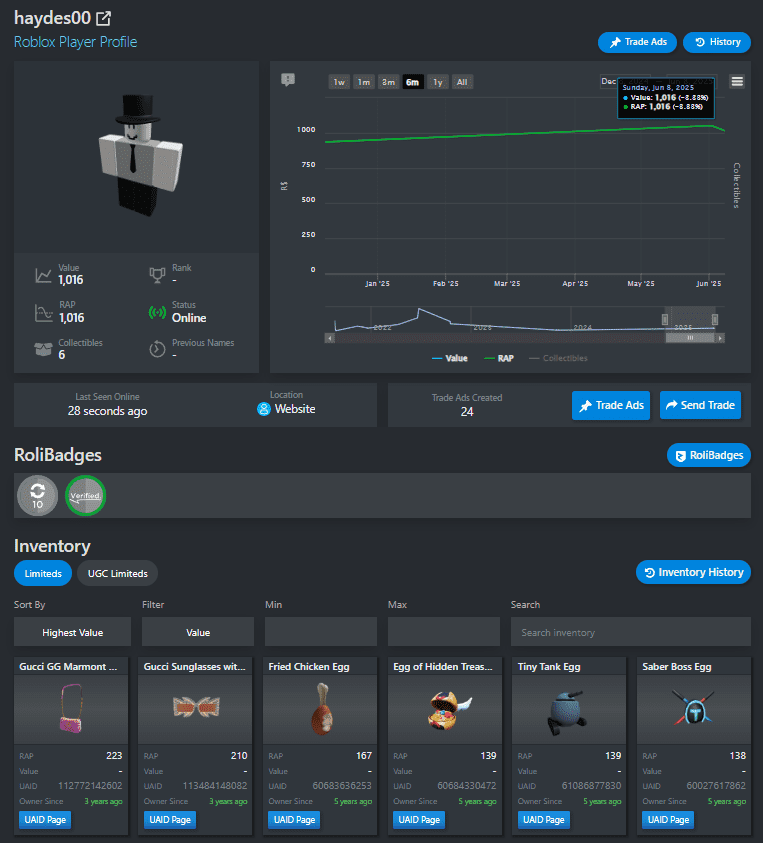Switch to UGC Limiteds inventory tab
Viewport: 763px width, 843px height.
[118, 573]
